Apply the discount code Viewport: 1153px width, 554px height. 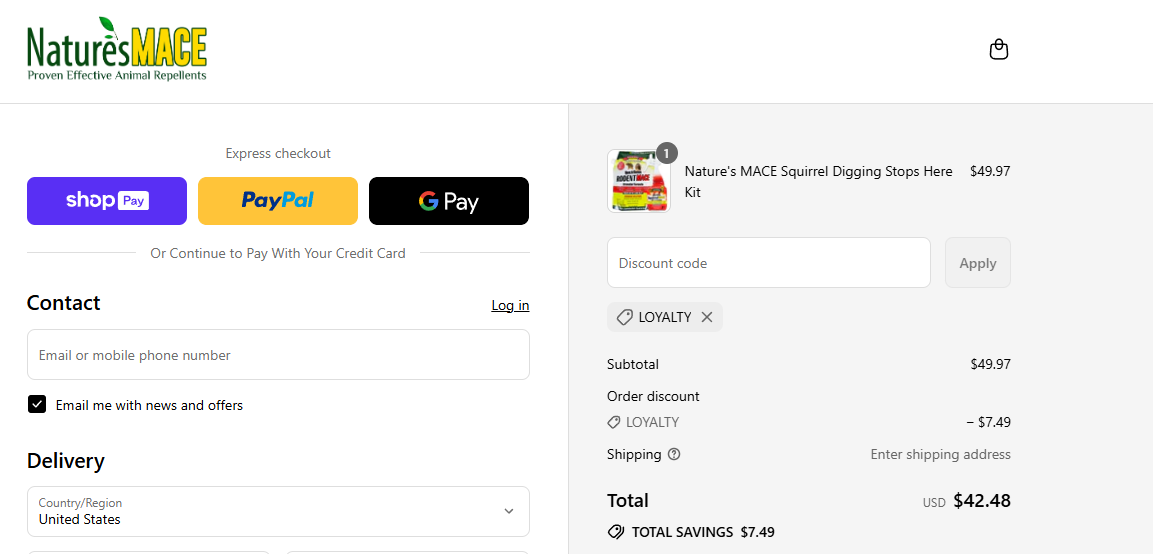pos(977,263)
